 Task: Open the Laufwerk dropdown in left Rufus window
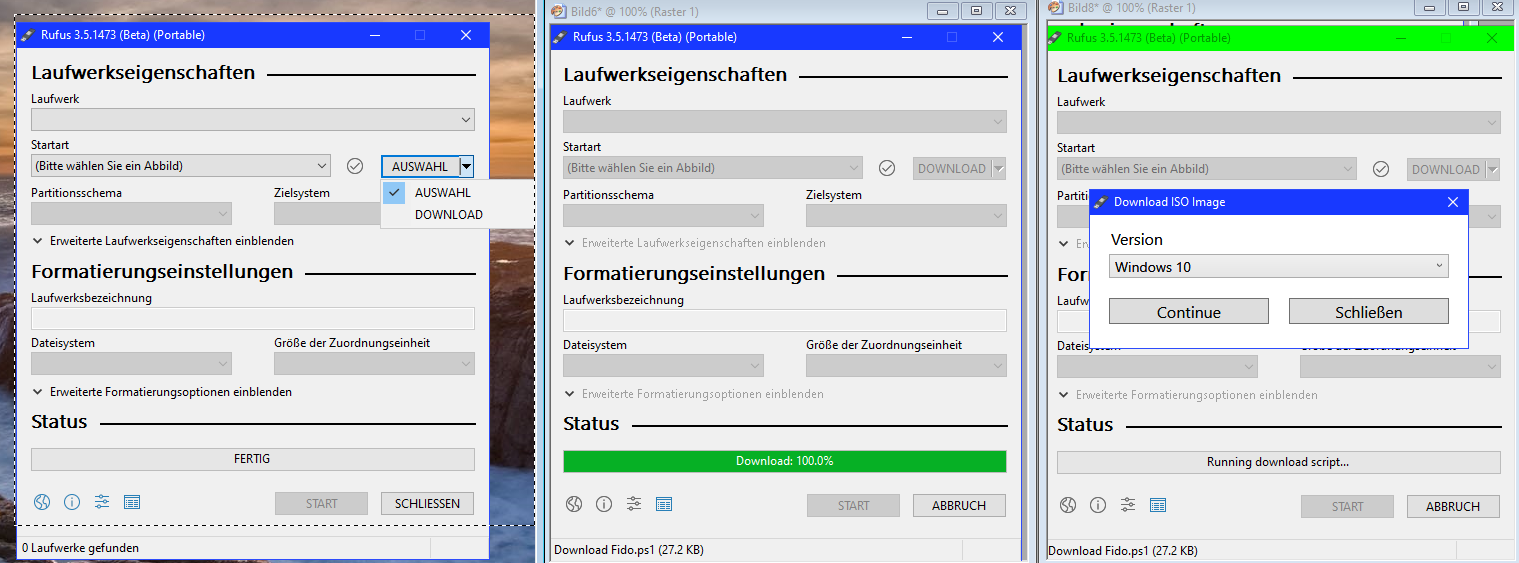click(253, 120)
